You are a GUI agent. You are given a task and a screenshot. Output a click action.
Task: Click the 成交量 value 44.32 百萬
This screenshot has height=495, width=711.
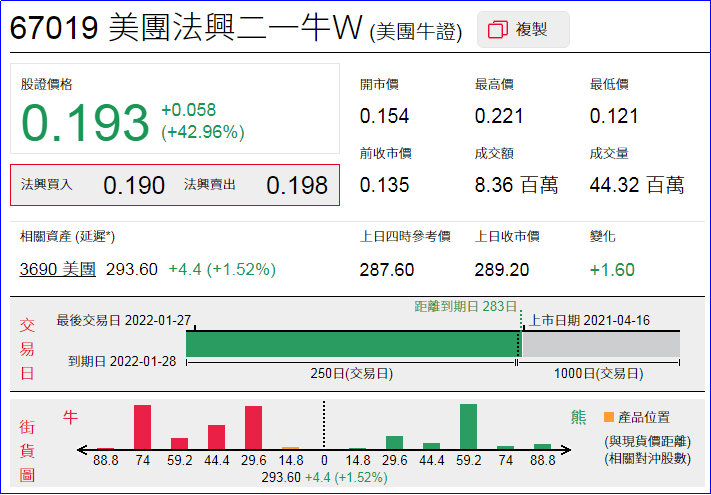tap(637, 185)
